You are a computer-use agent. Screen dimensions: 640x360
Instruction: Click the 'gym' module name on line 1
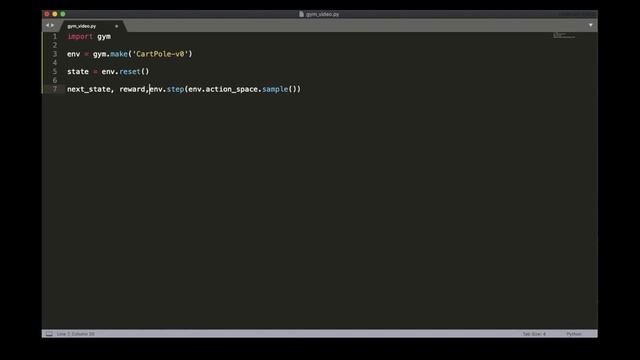pyautogui.click(x=104, y=37)
